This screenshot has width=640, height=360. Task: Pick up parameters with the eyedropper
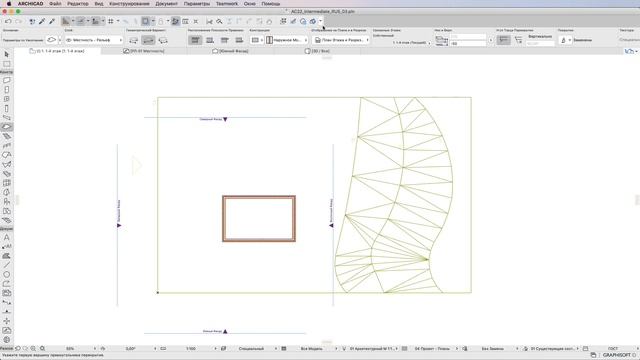pyautogui.click(x=42, y=21)
